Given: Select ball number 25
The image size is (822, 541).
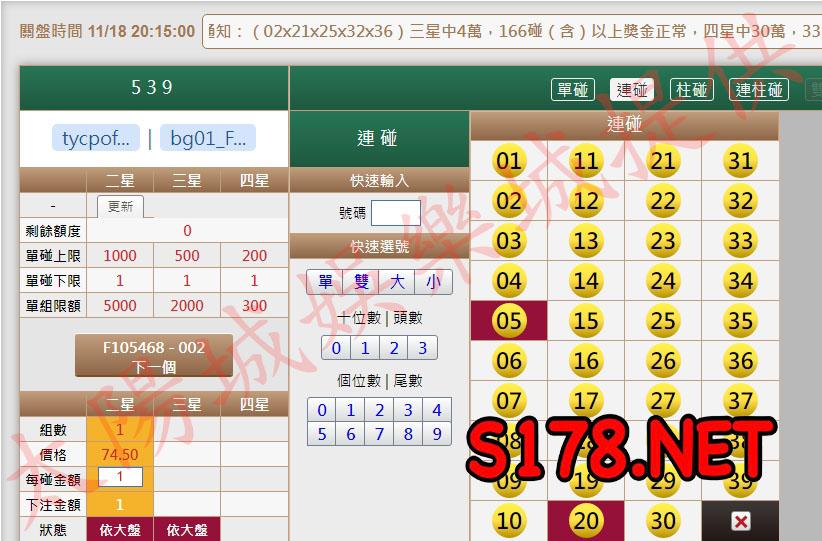Looking at the screenshot, I should (663, 320).
